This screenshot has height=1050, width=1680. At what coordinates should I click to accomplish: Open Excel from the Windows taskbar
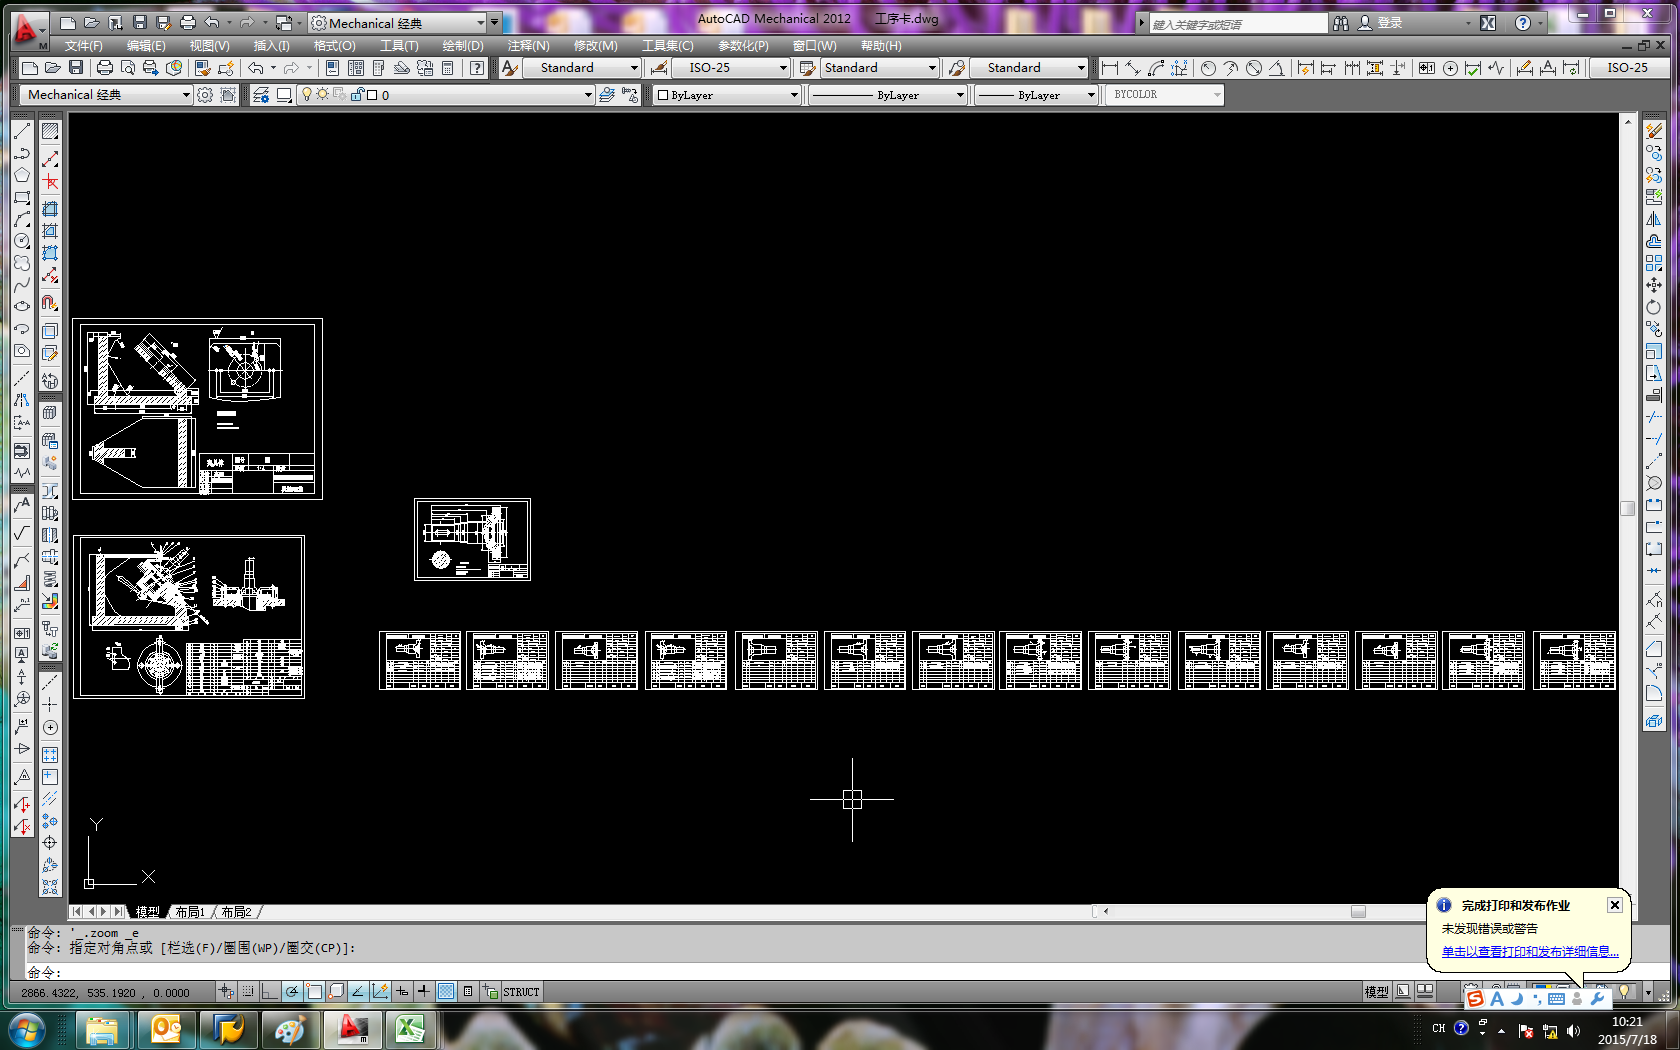coord(410,1029)
